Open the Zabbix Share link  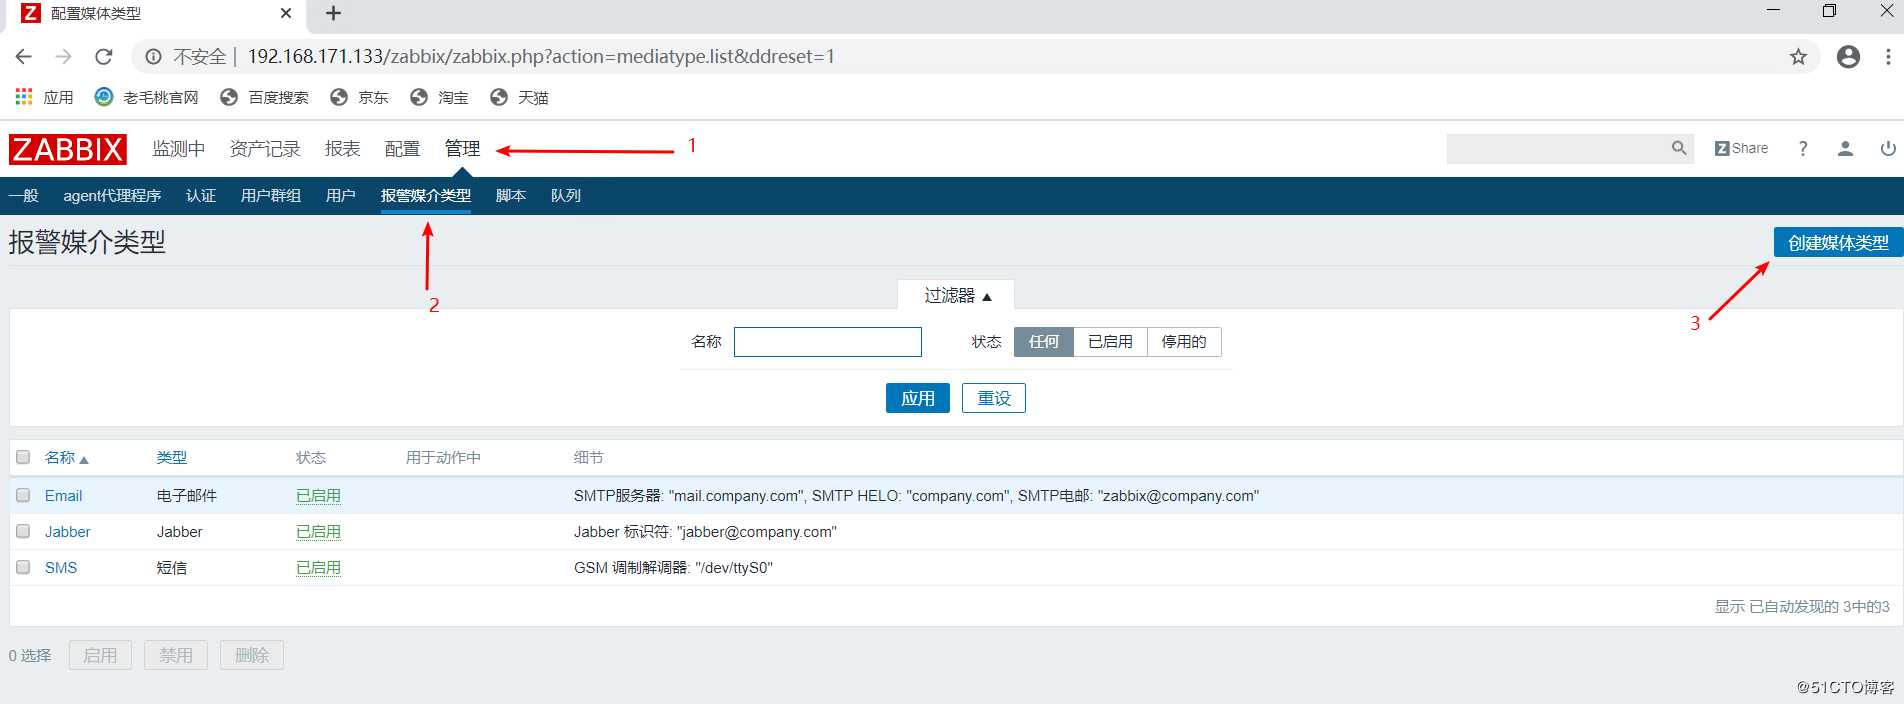[1741, 148]
